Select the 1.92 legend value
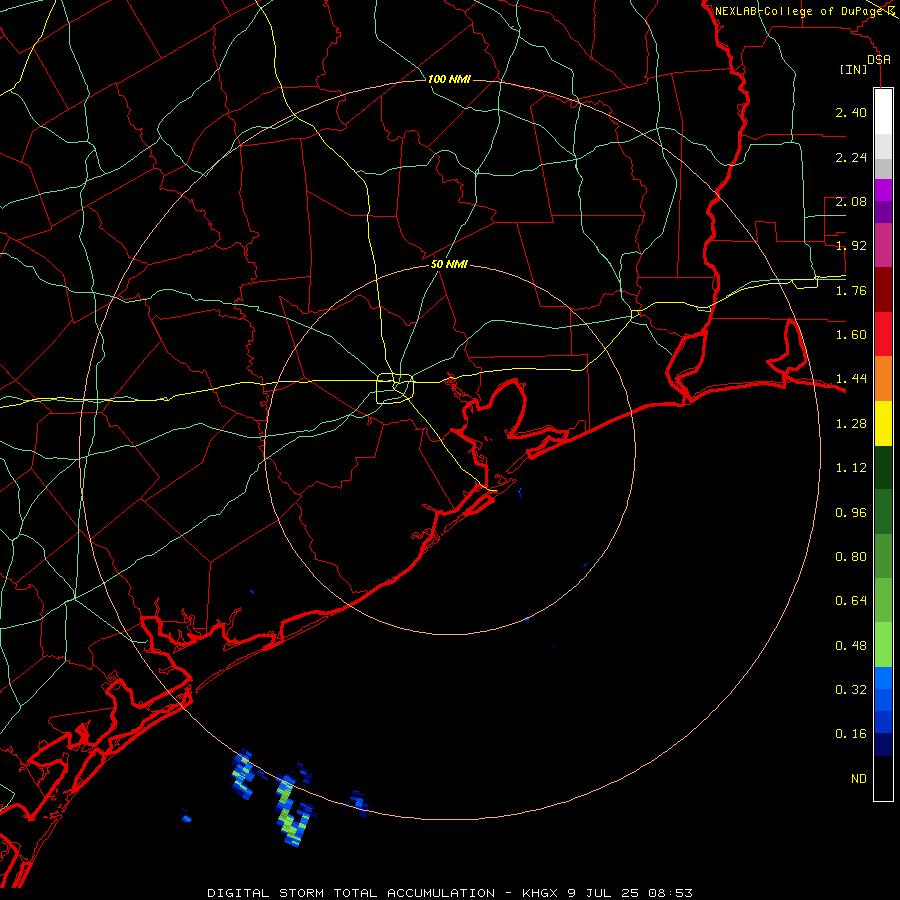This screenshot has height=900, width=900. tap(851, 246)
